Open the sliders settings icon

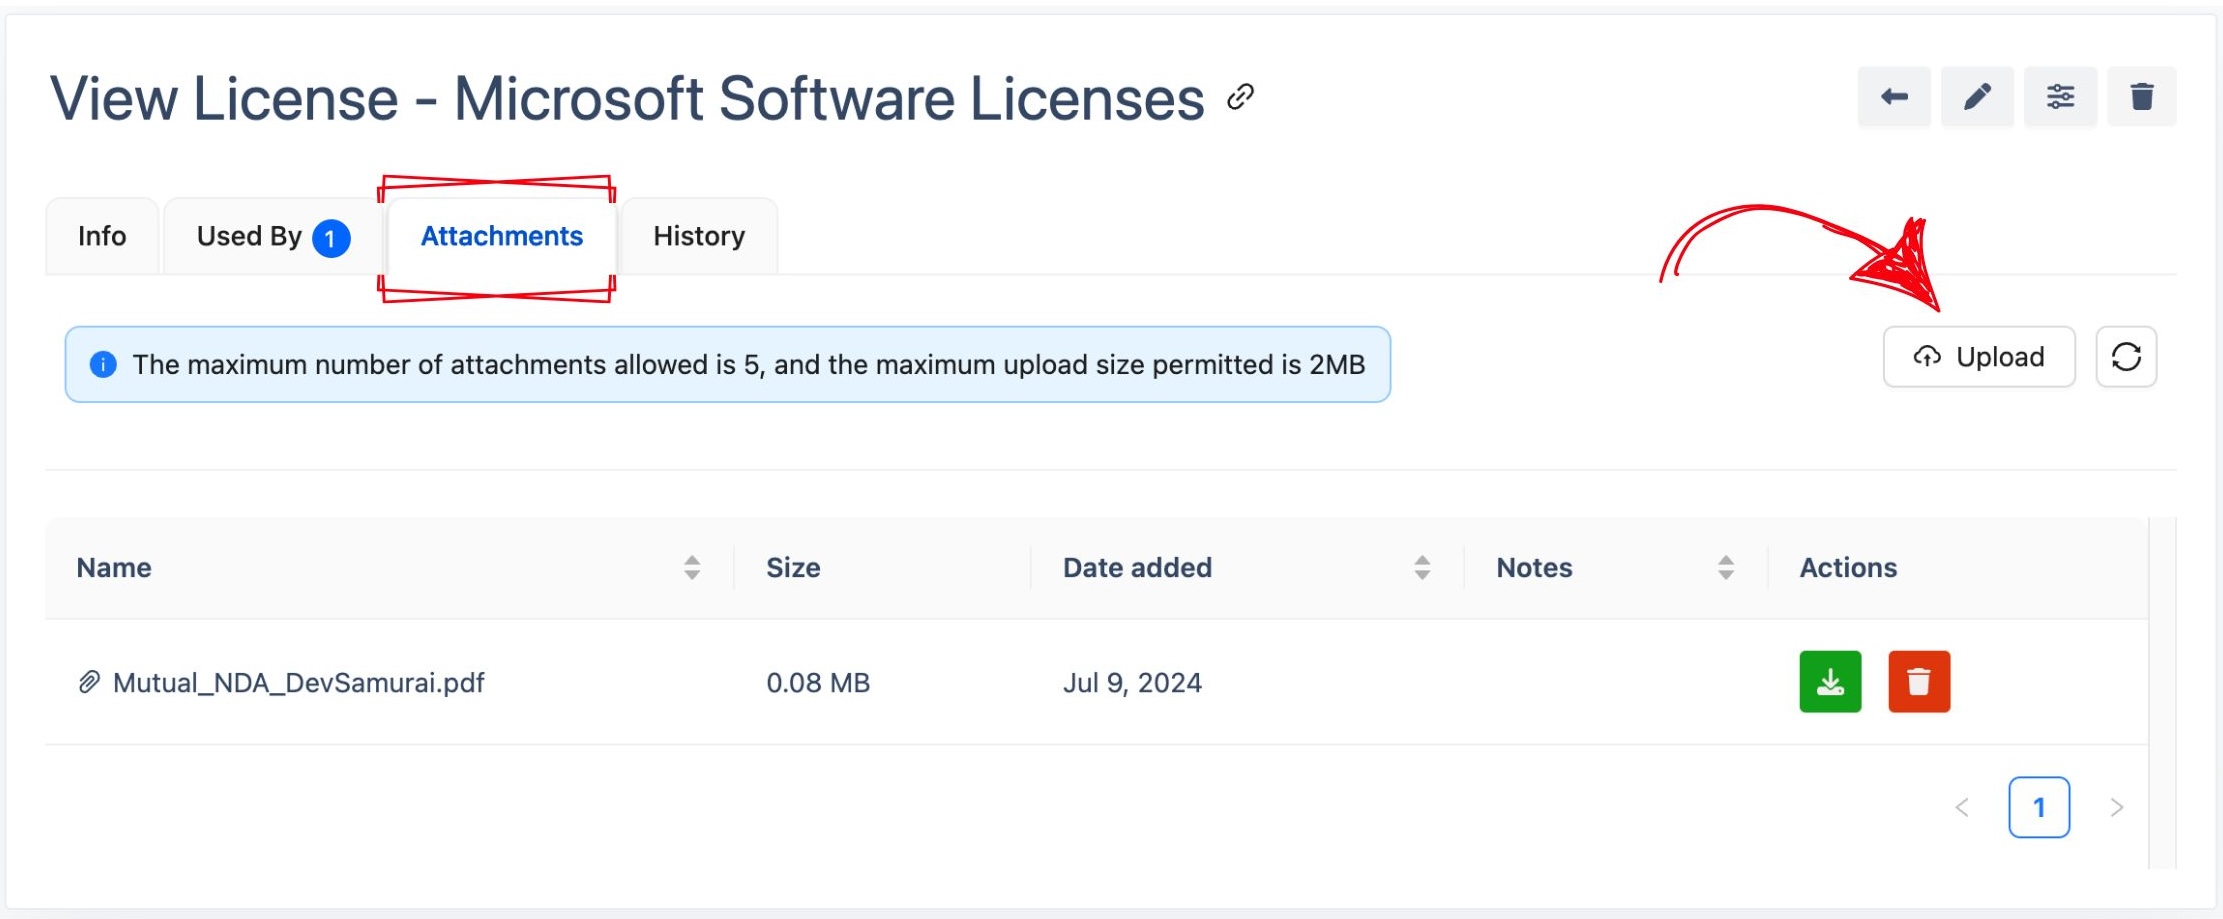coord(2059,97)
